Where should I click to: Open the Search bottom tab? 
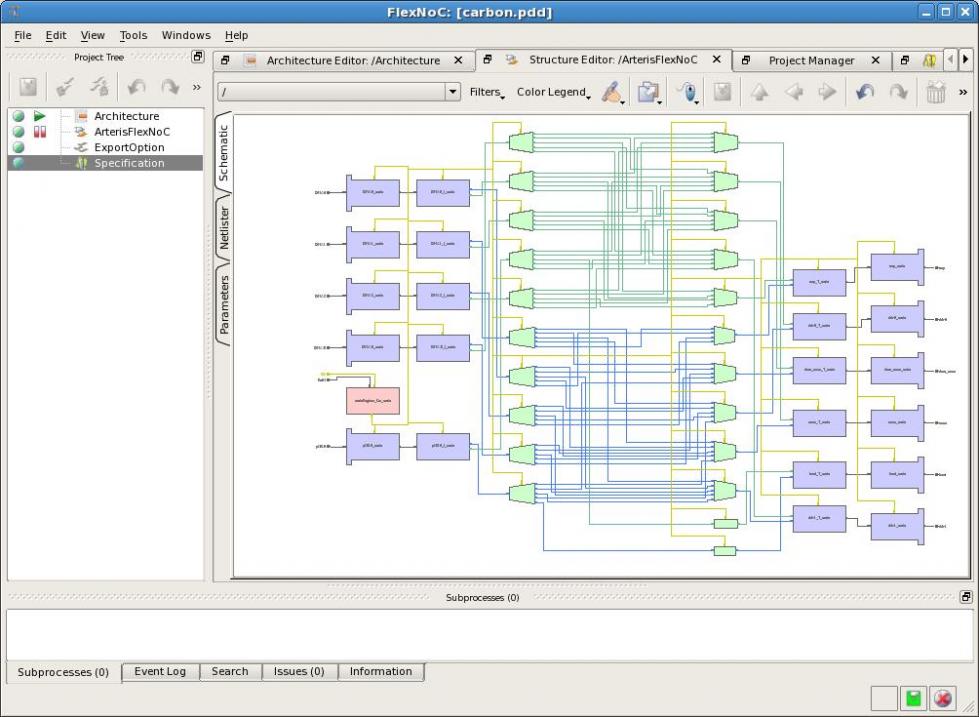pos(230,671)
